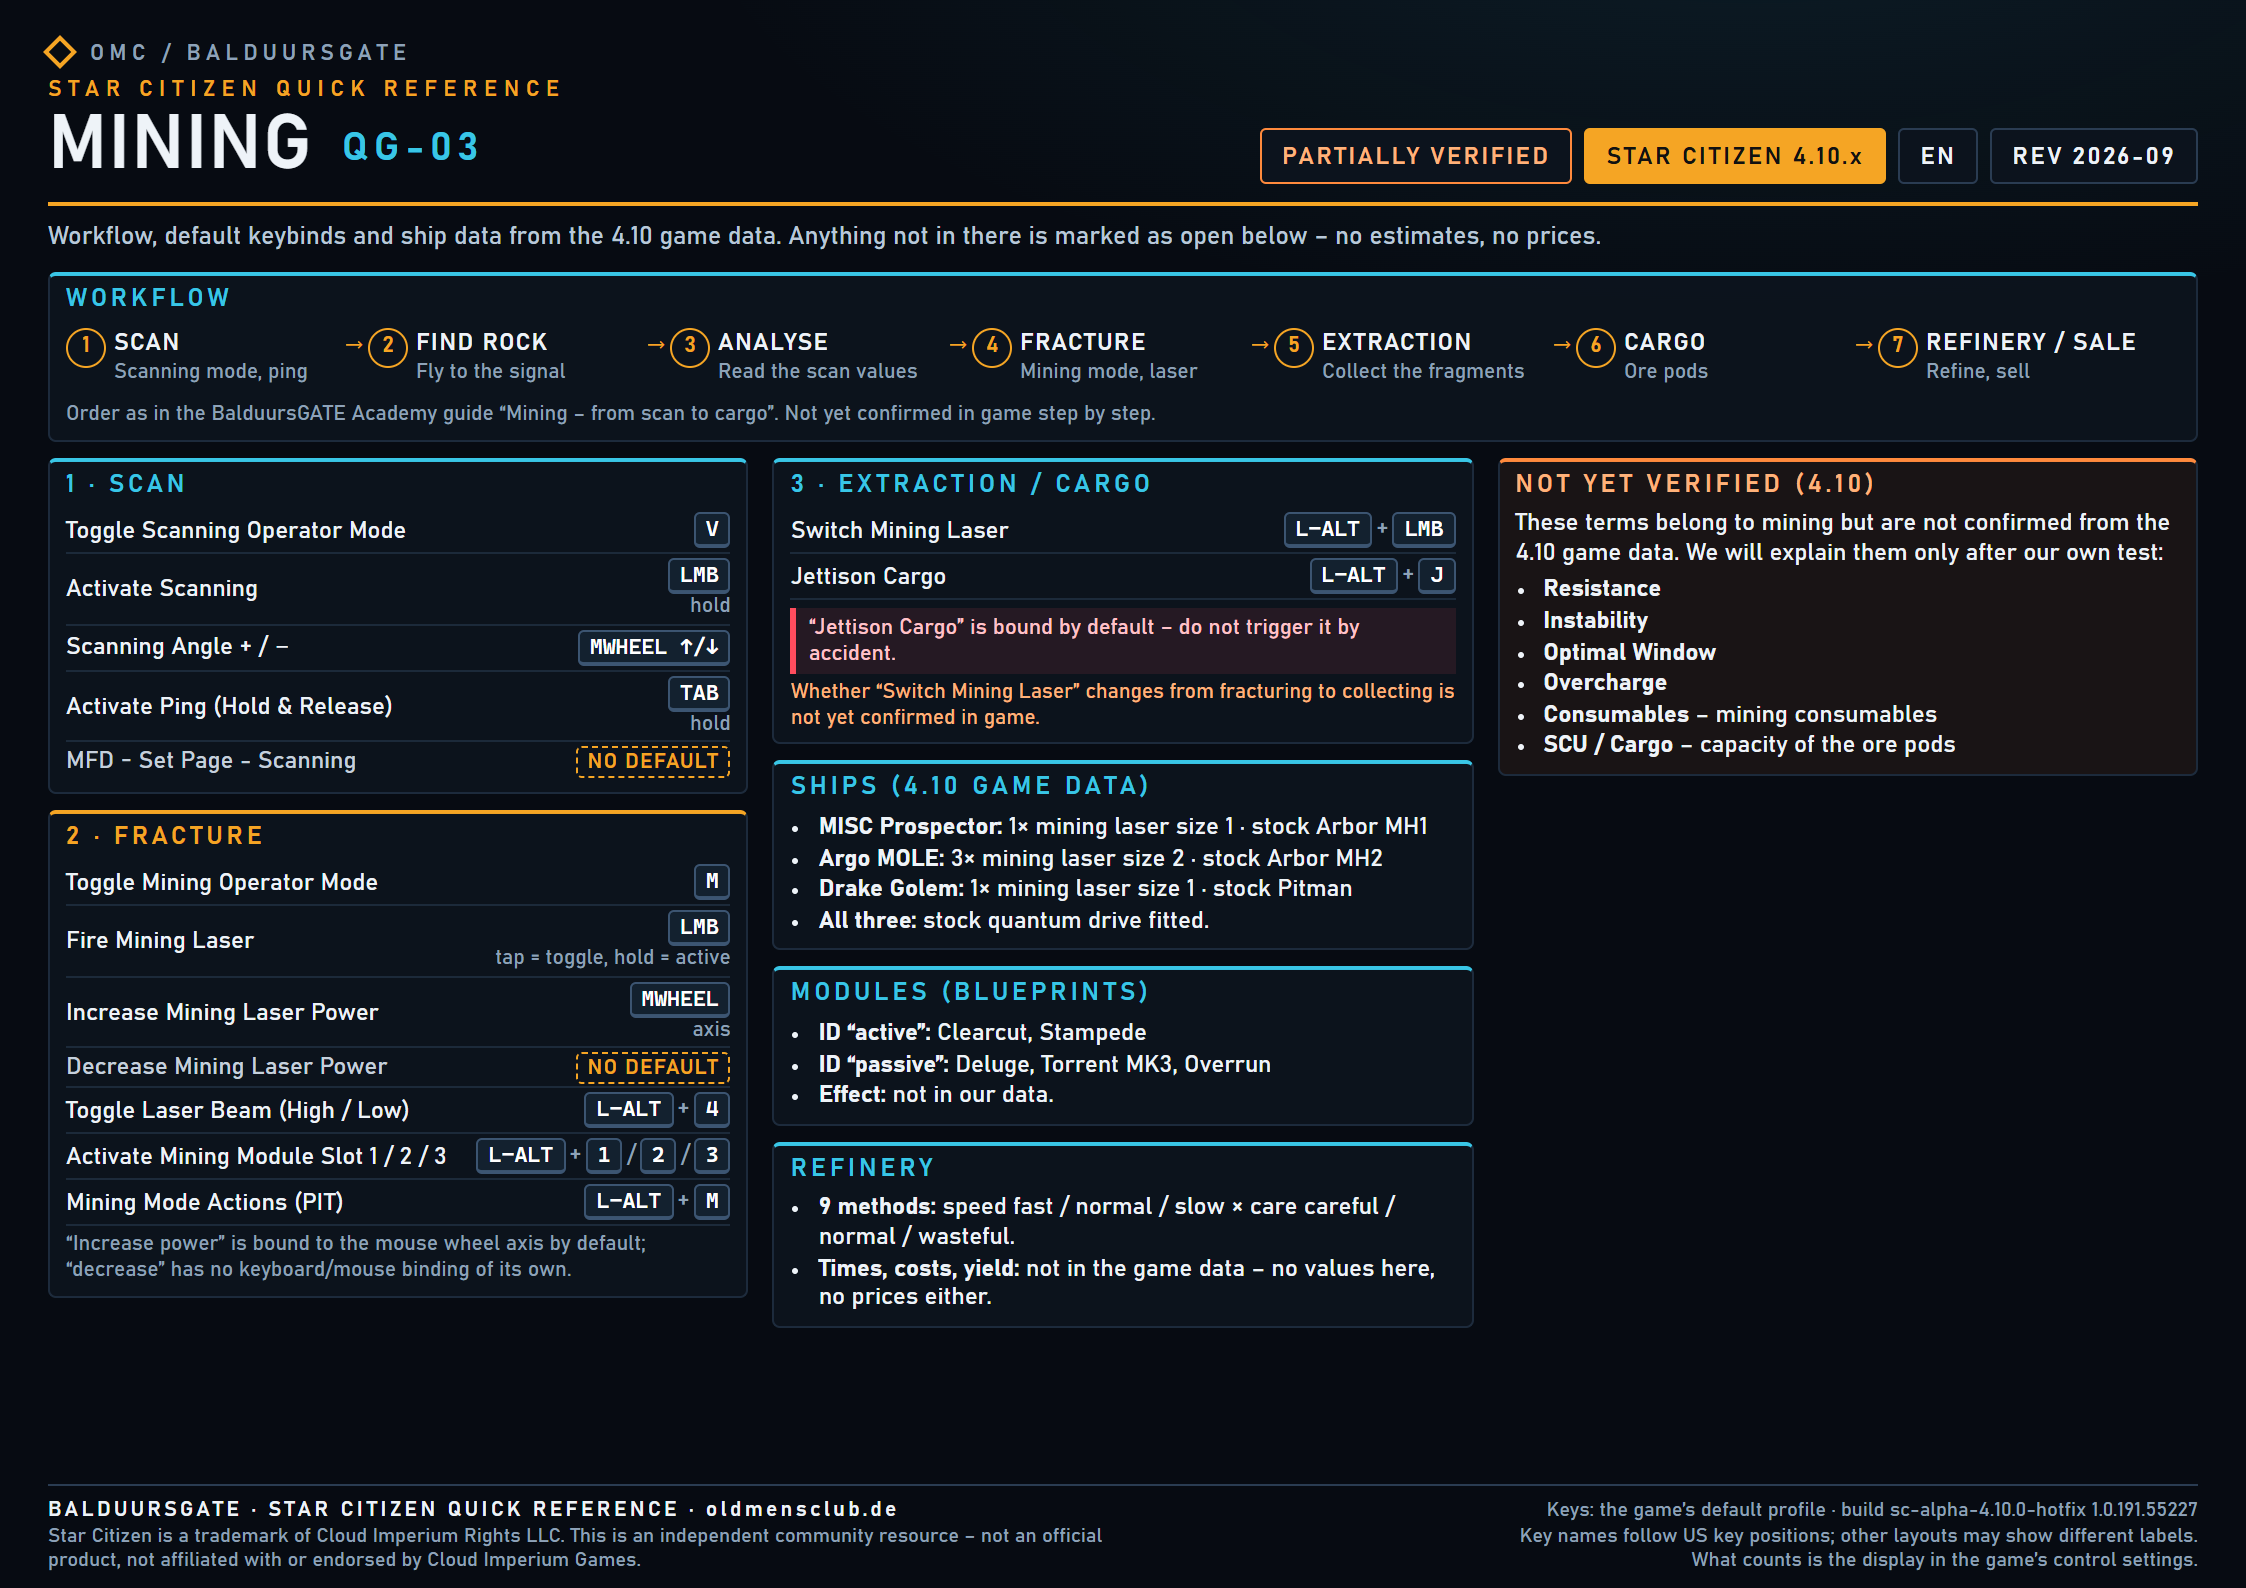
Task: Click the build sc-alpha-4.10.0-hotfix footer line
Action: tap(1872, 1510)
